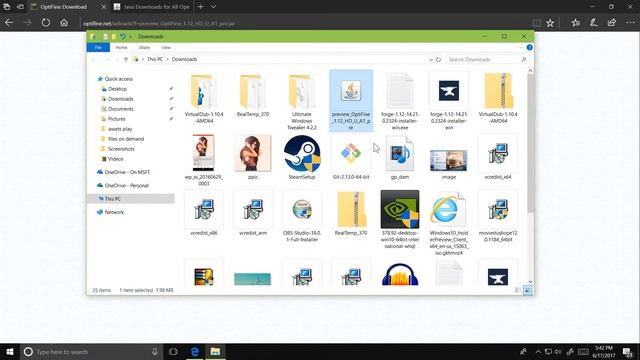
Task: Click the Quick access heading
Action: pos(118,79)
